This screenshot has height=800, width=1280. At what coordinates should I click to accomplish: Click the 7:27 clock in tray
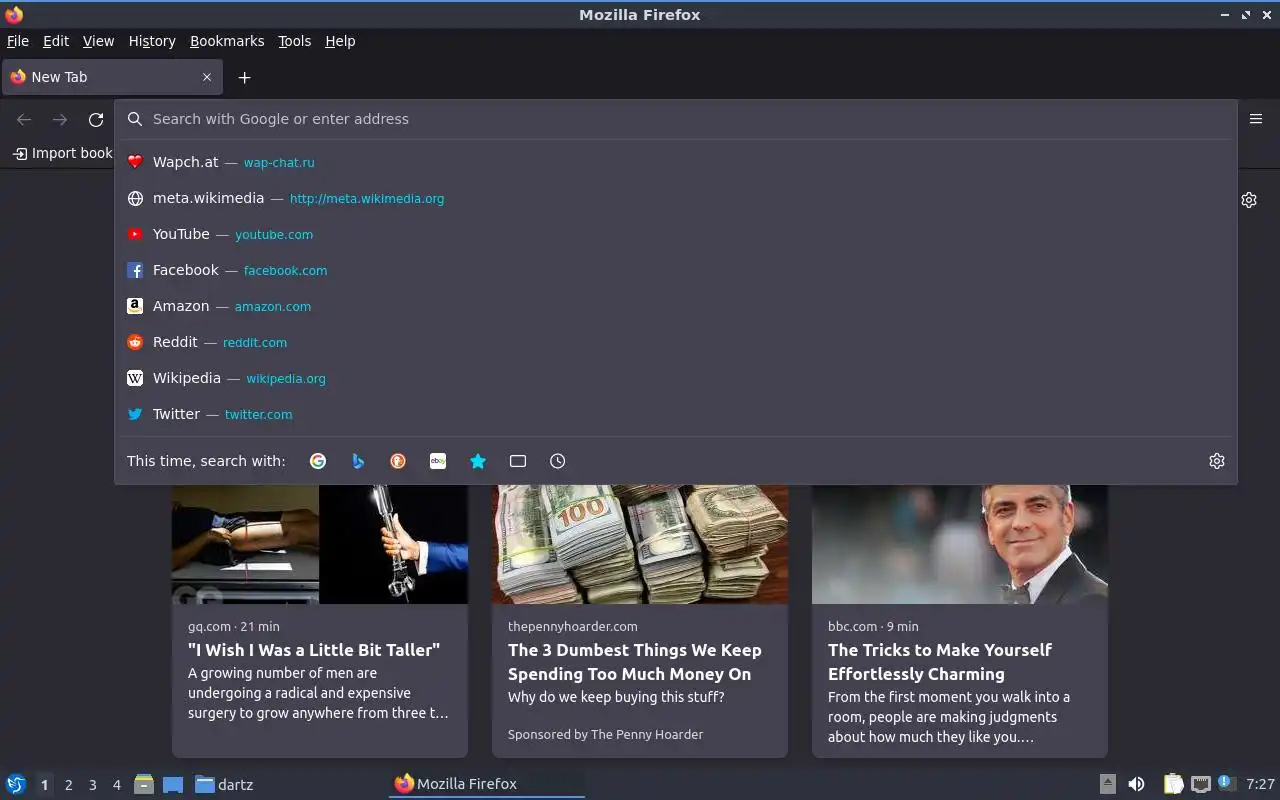(1260, 784)
